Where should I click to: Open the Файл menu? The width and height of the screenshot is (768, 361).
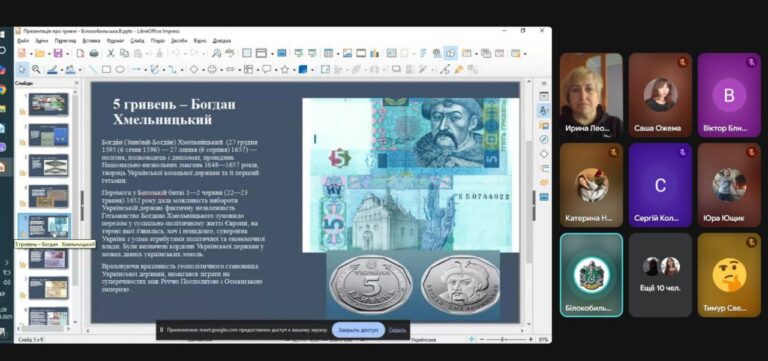tap(23, 41)
